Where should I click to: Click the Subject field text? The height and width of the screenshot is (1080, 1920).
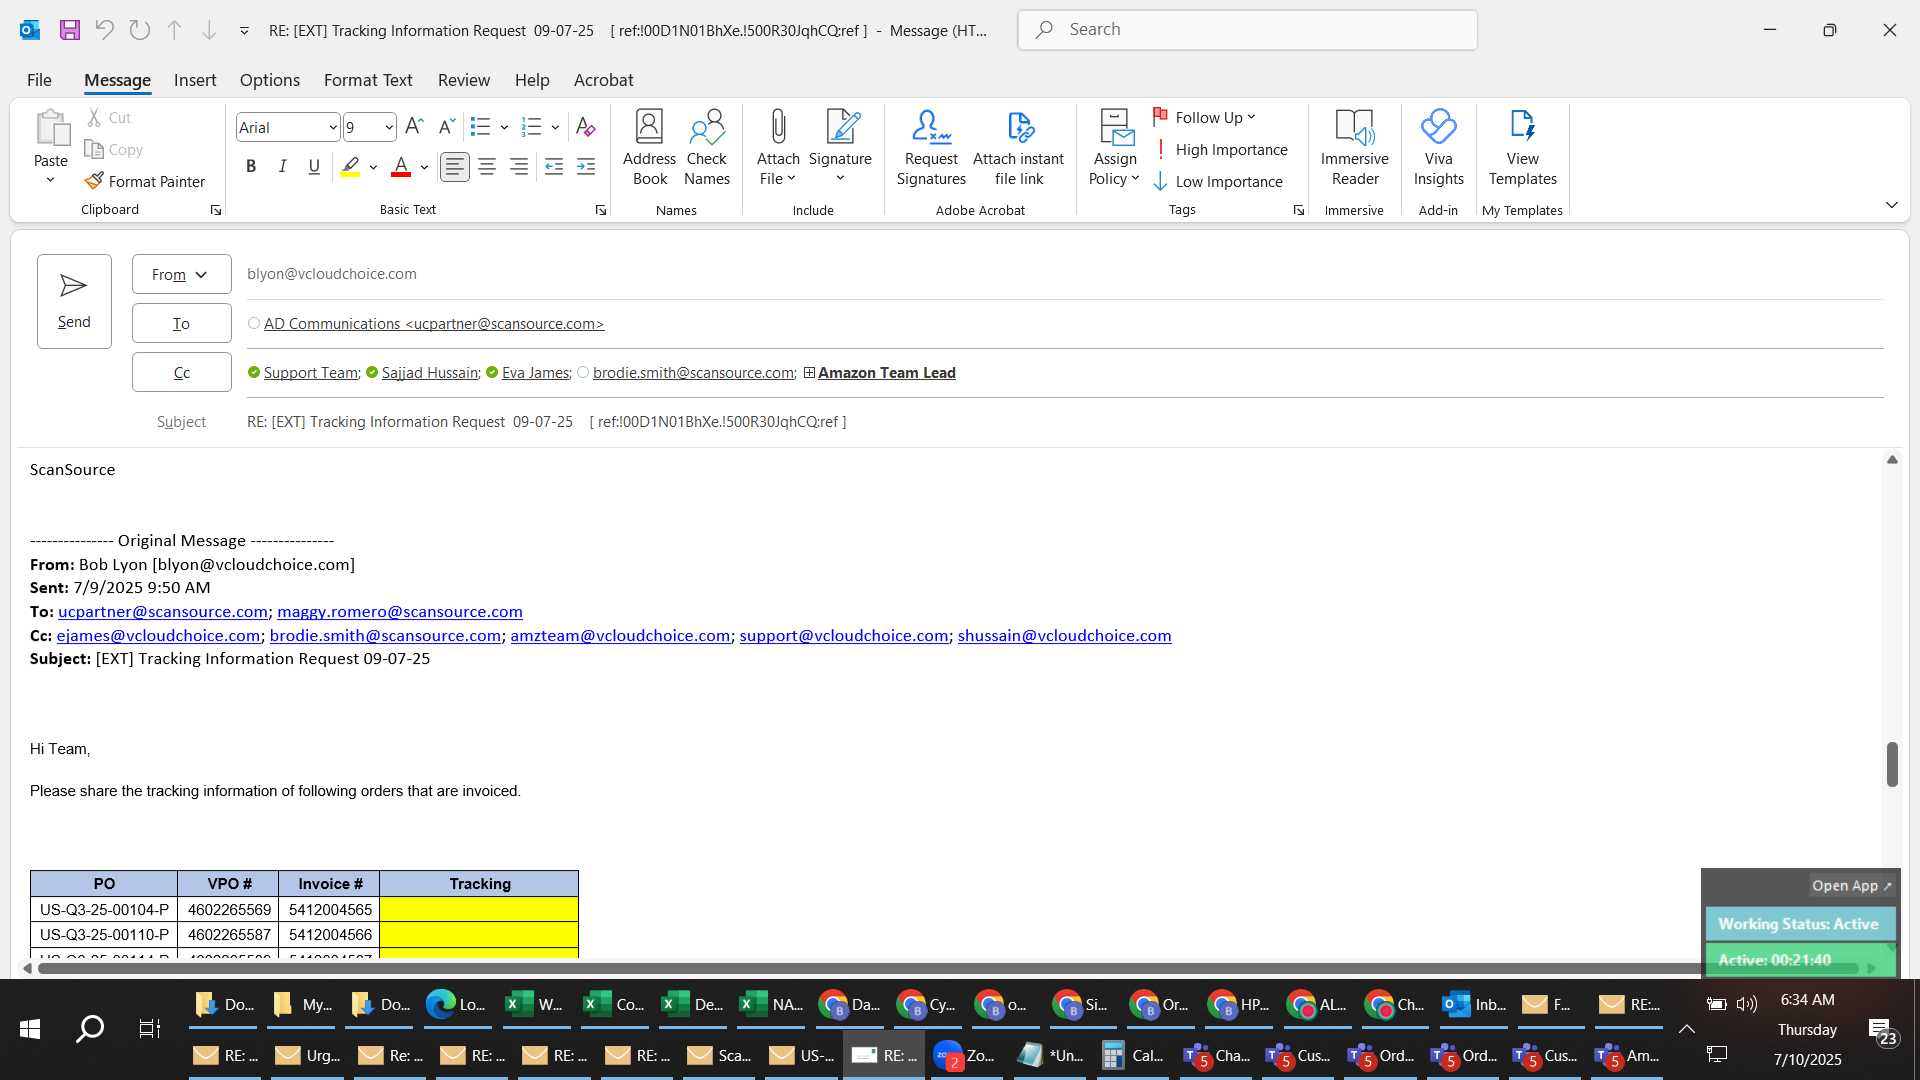[546, 422]
